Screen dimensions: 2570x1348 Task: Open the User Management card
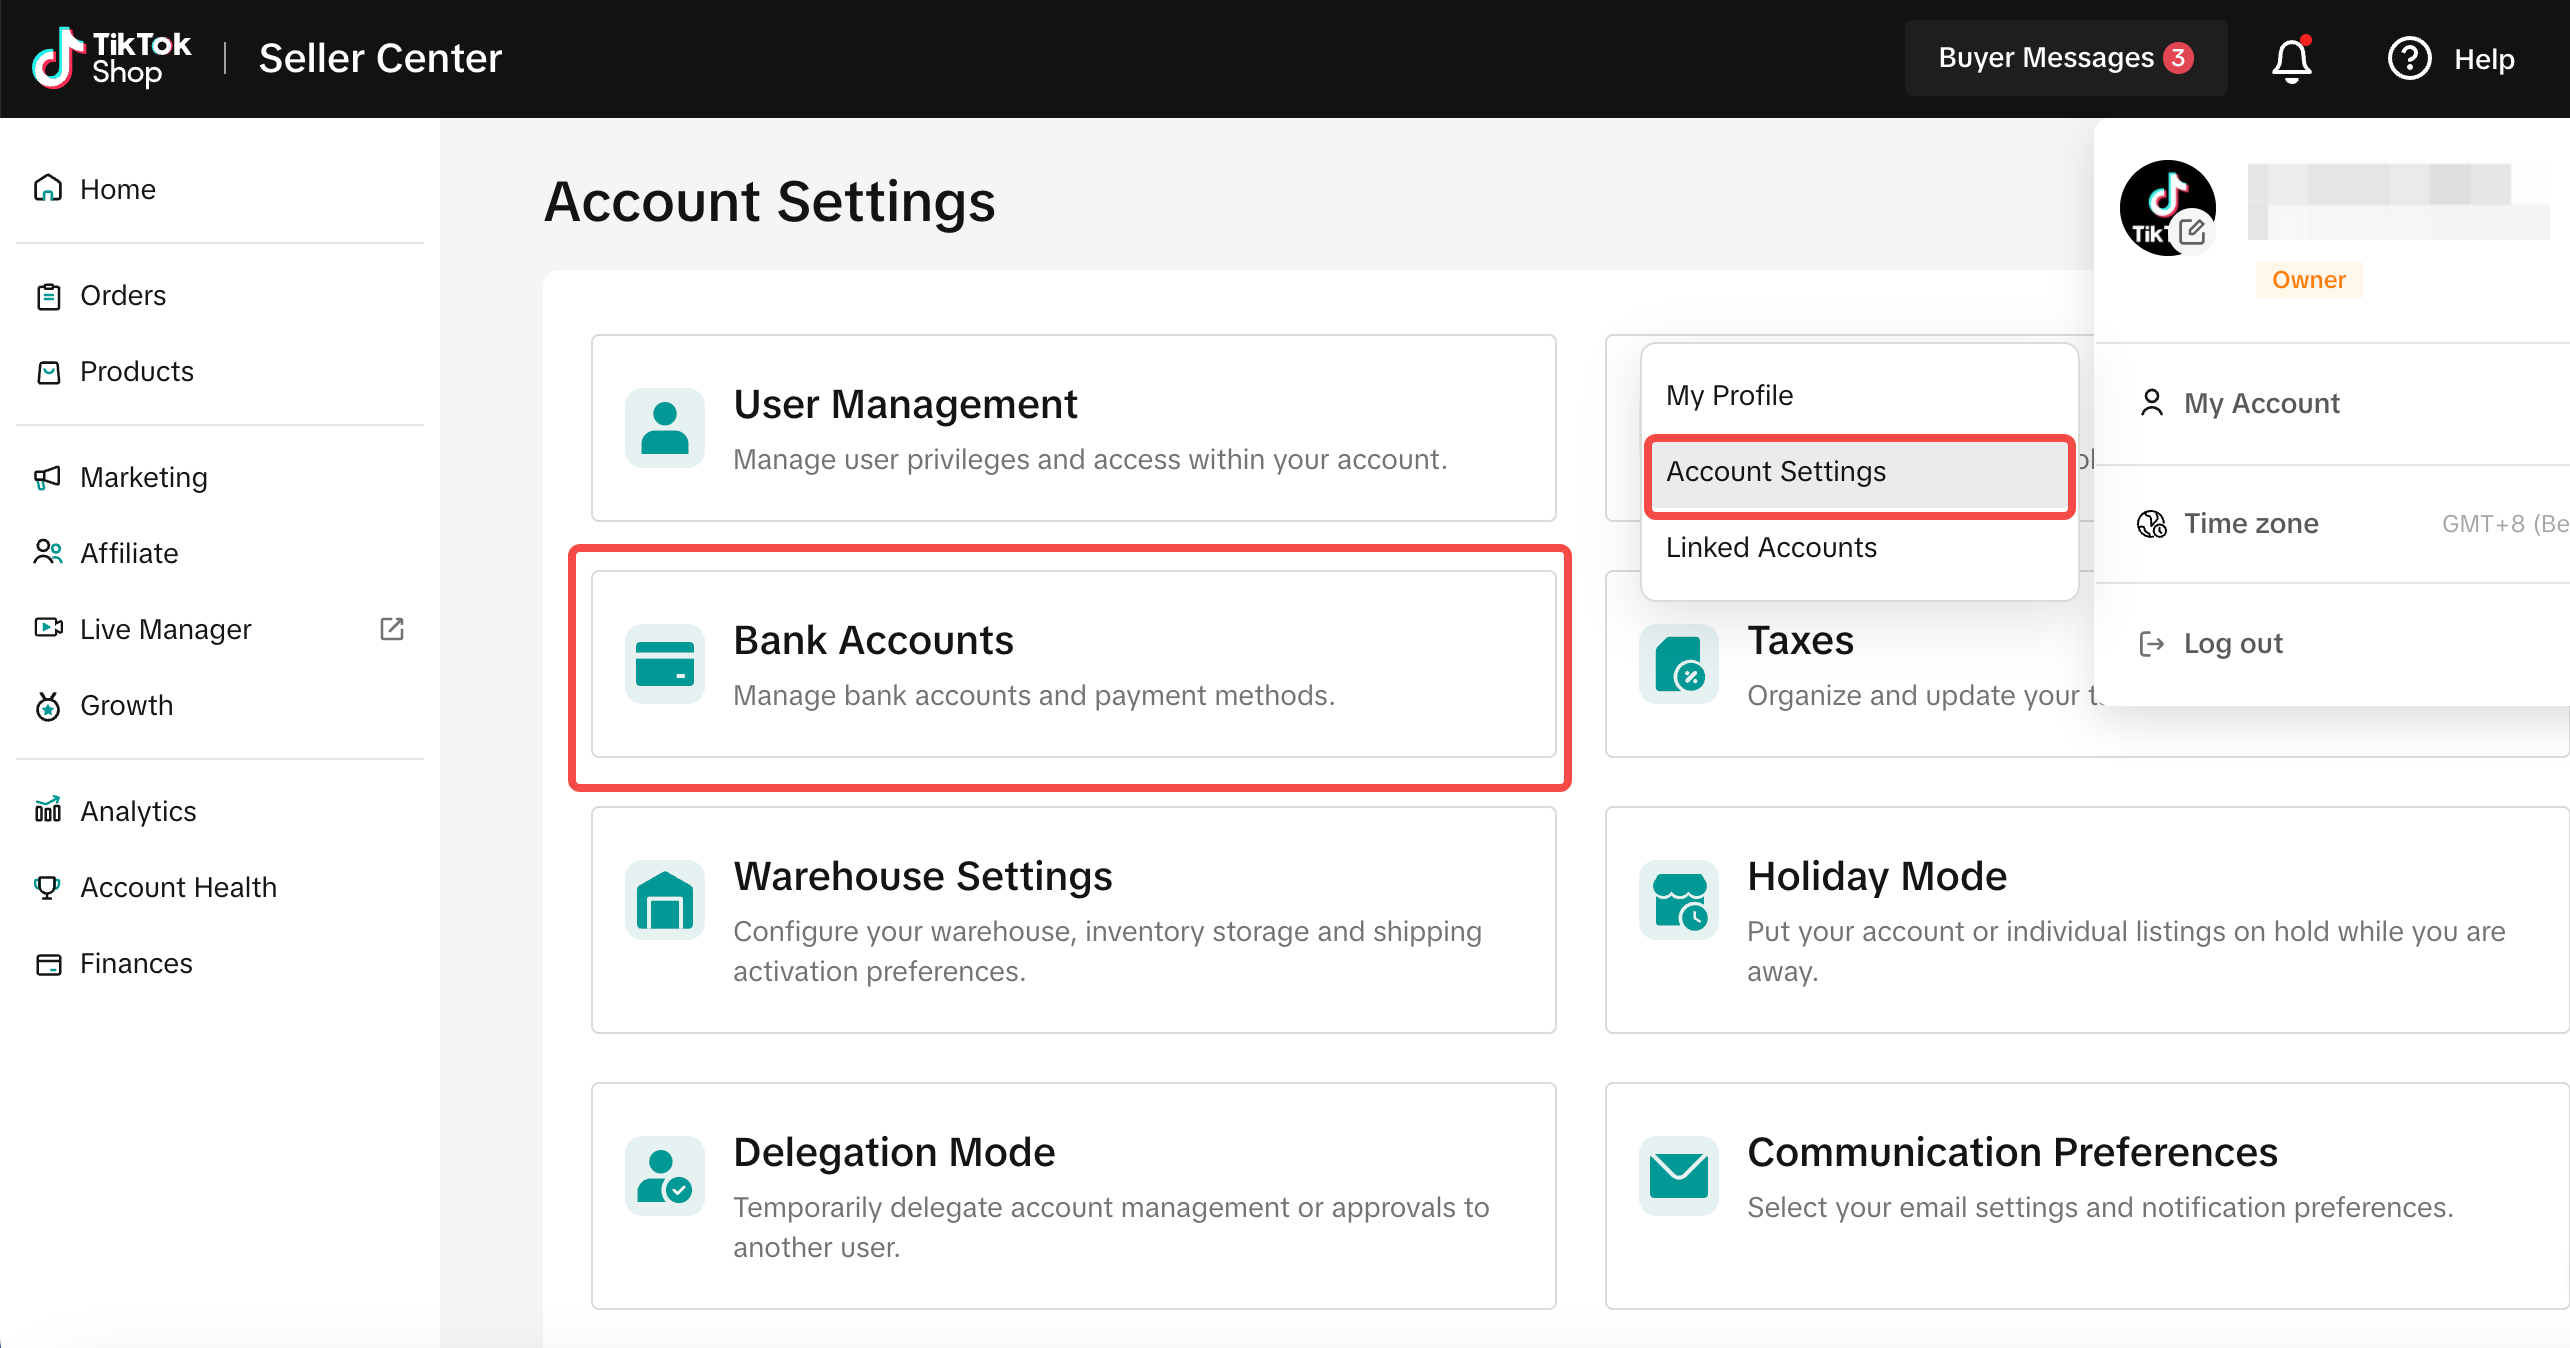point(1073,428)
